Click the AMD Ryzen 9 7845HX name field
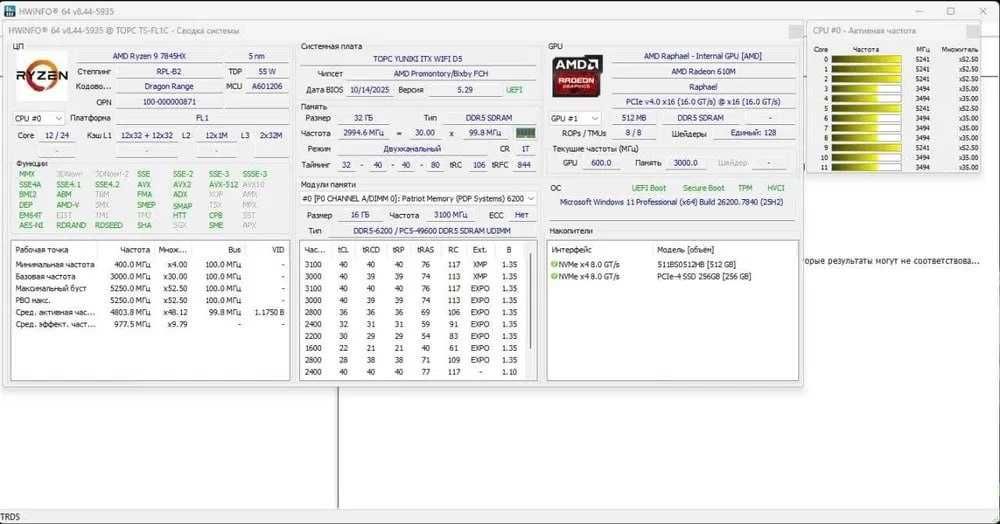Screen dimensions: 1000x524 [149, 56]
